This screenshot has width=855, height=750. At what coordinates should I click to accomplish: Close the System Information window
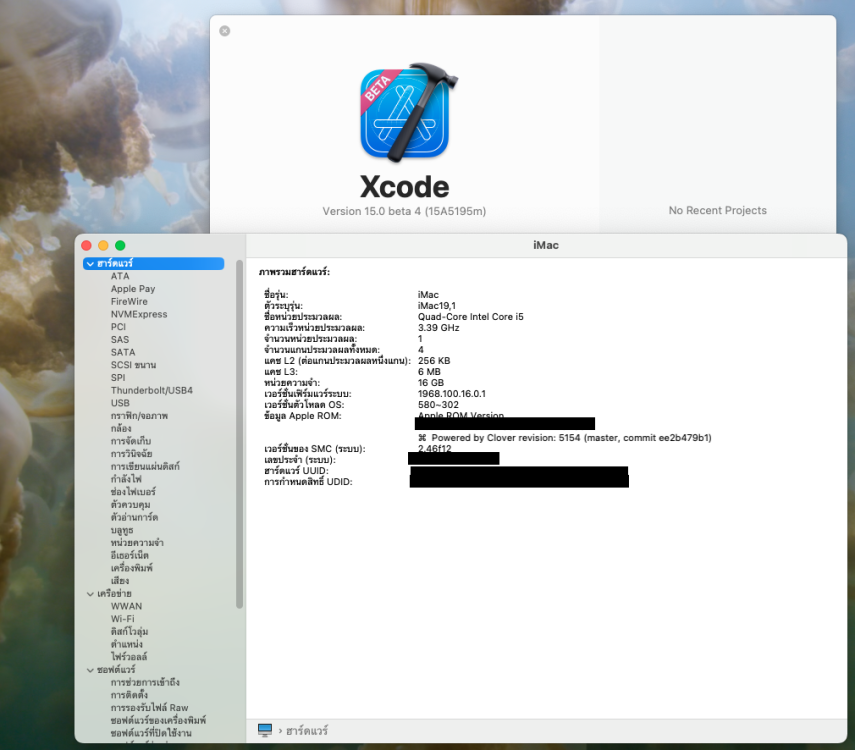click(86, 245)
